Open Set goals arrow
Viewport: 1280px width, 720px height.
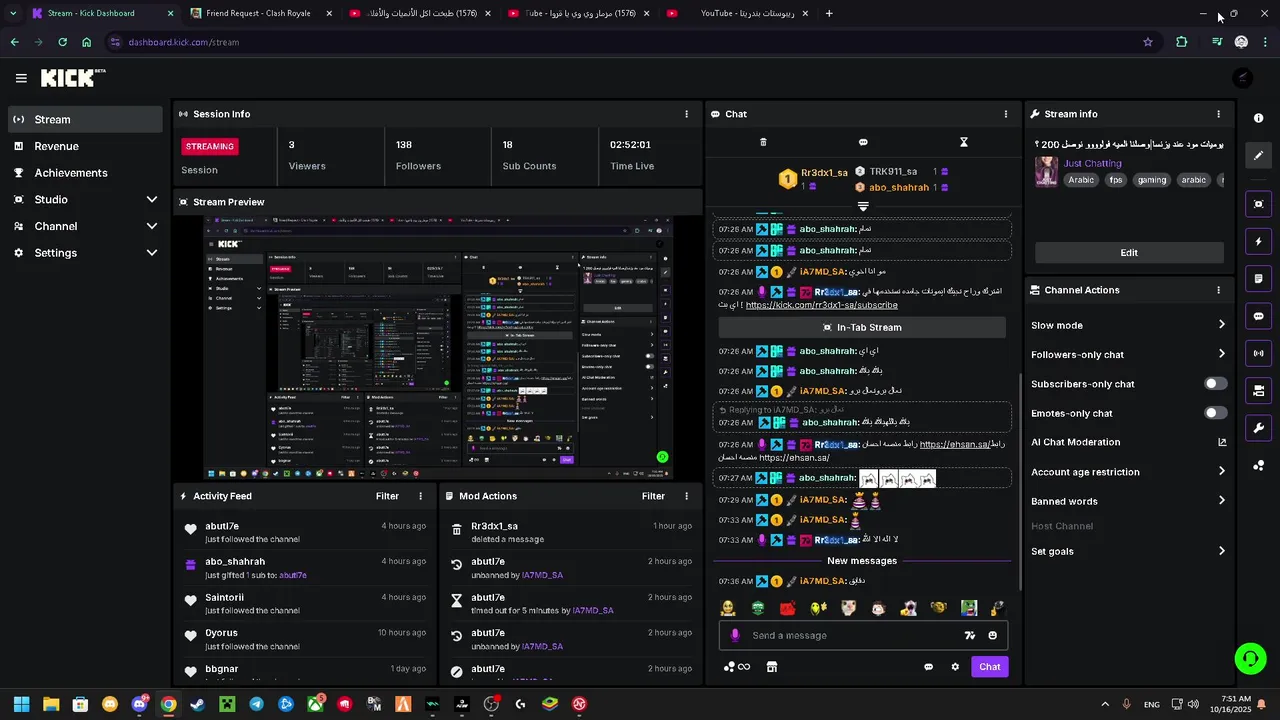click(1221, 551)
